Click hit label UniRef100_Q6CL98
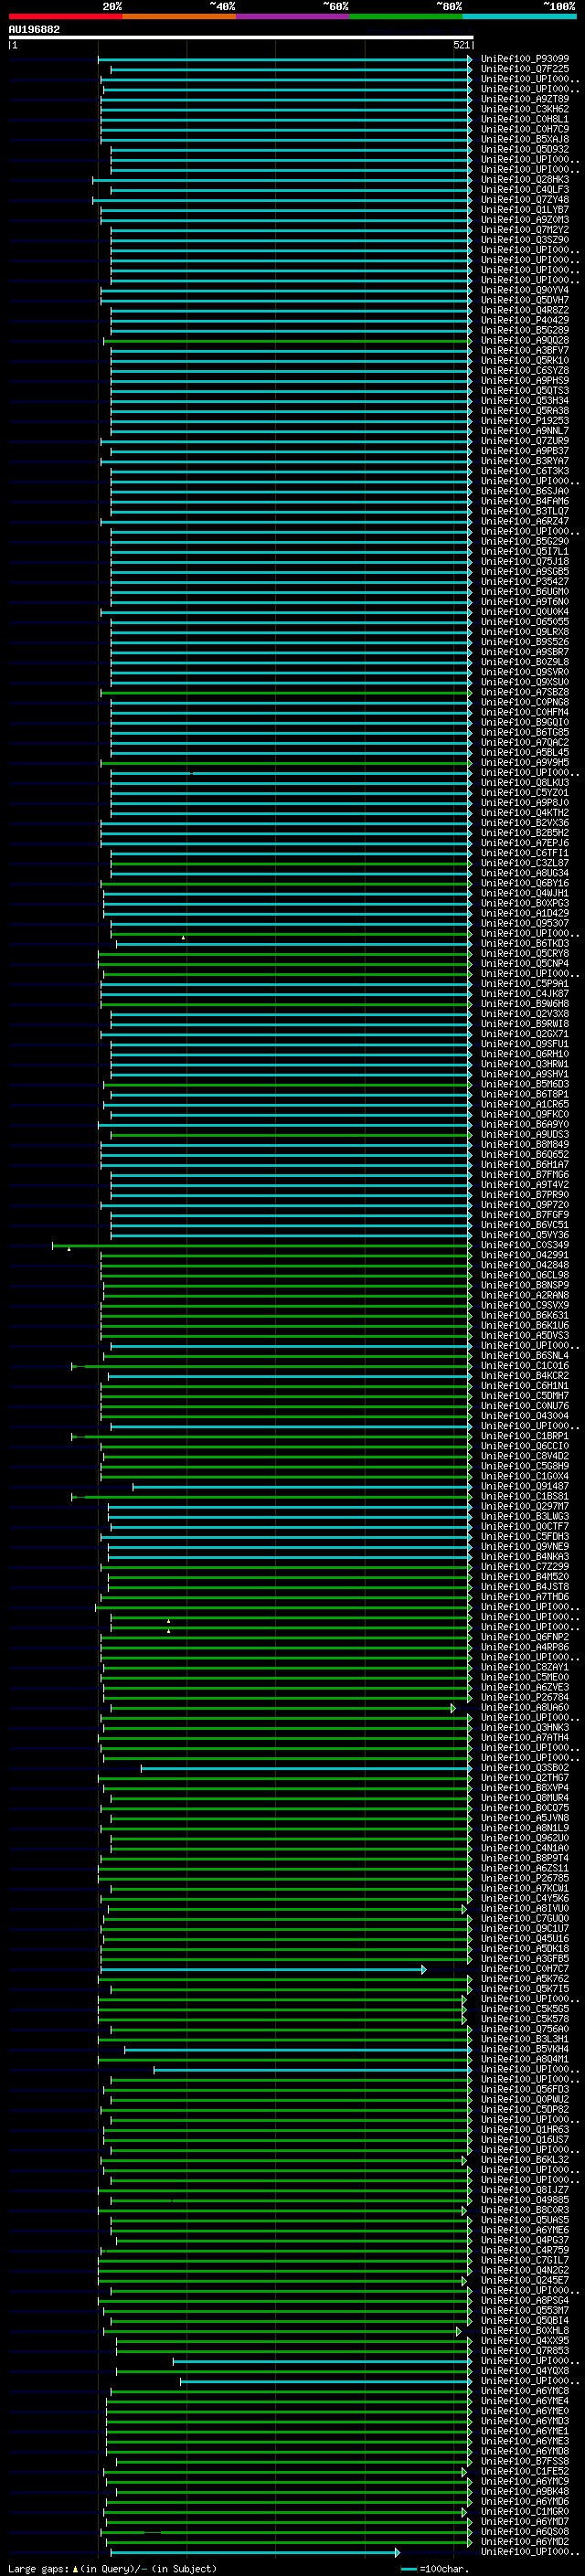 [524, 1275]
